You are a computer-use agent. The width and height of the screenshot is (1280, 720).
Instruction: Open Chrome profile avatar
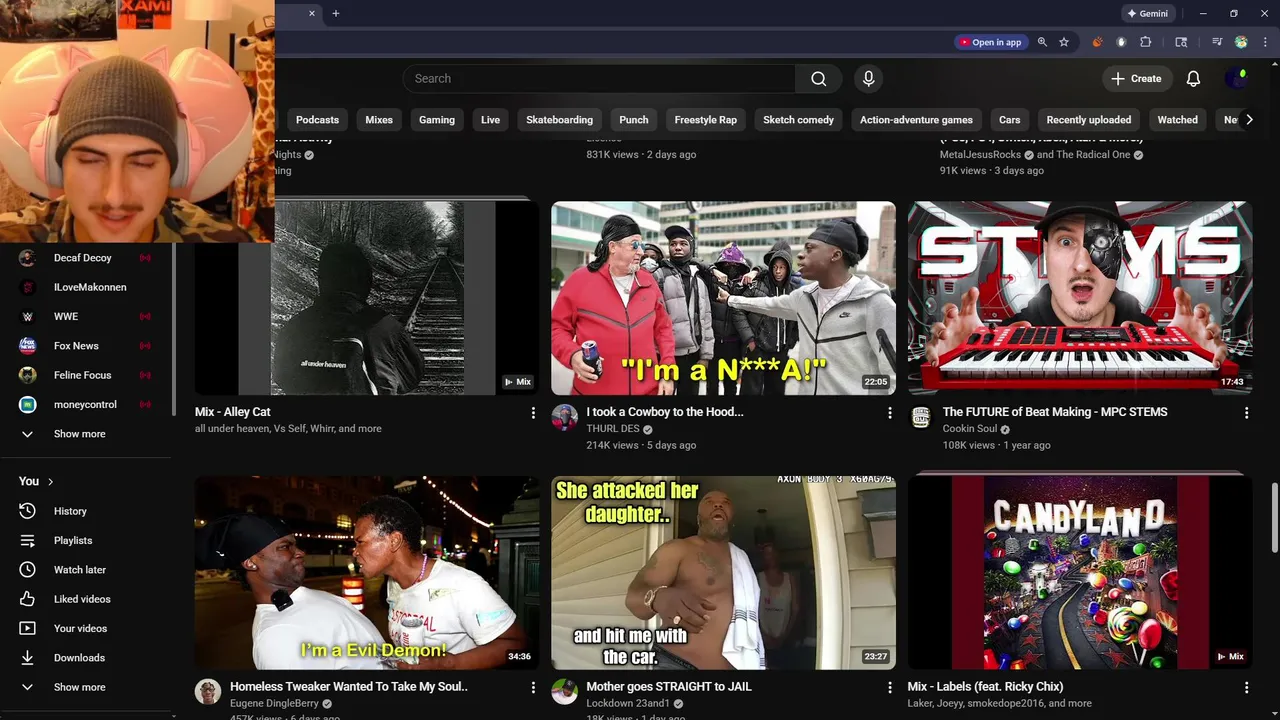tap(1241, 42)
